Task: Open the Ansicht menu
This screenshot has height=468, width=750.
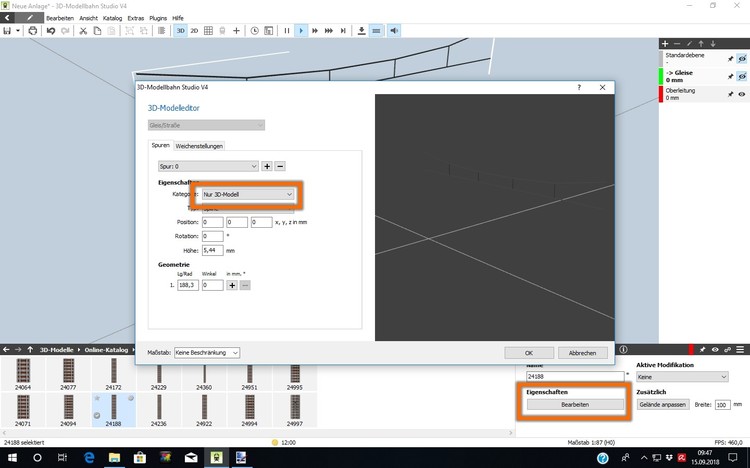Action: pos(88,18)
